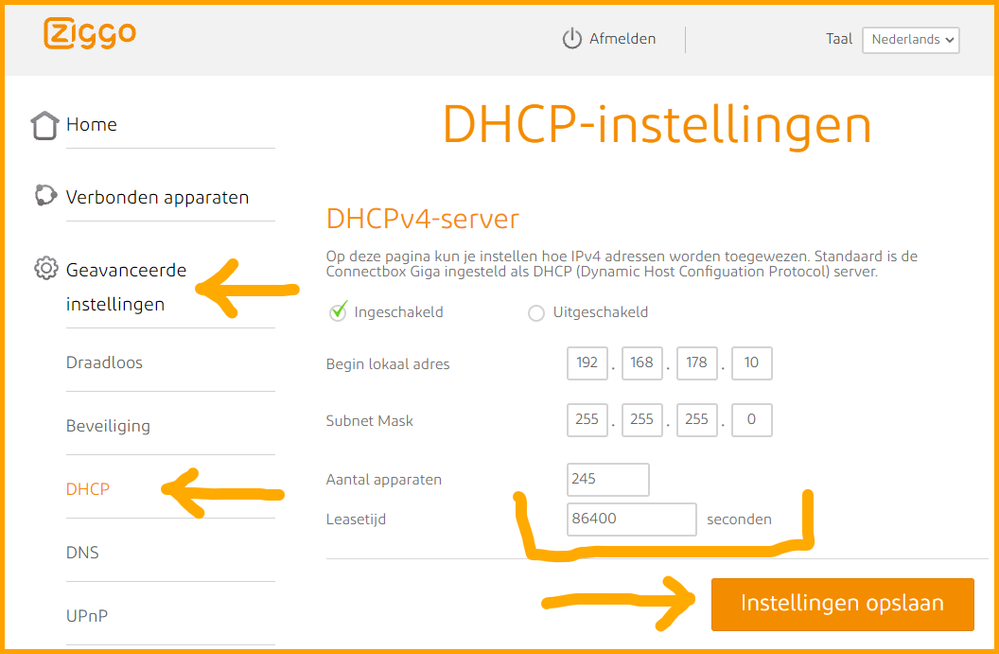Open the Taal language dropdown

pyautogui.click(x=910, y=40)
